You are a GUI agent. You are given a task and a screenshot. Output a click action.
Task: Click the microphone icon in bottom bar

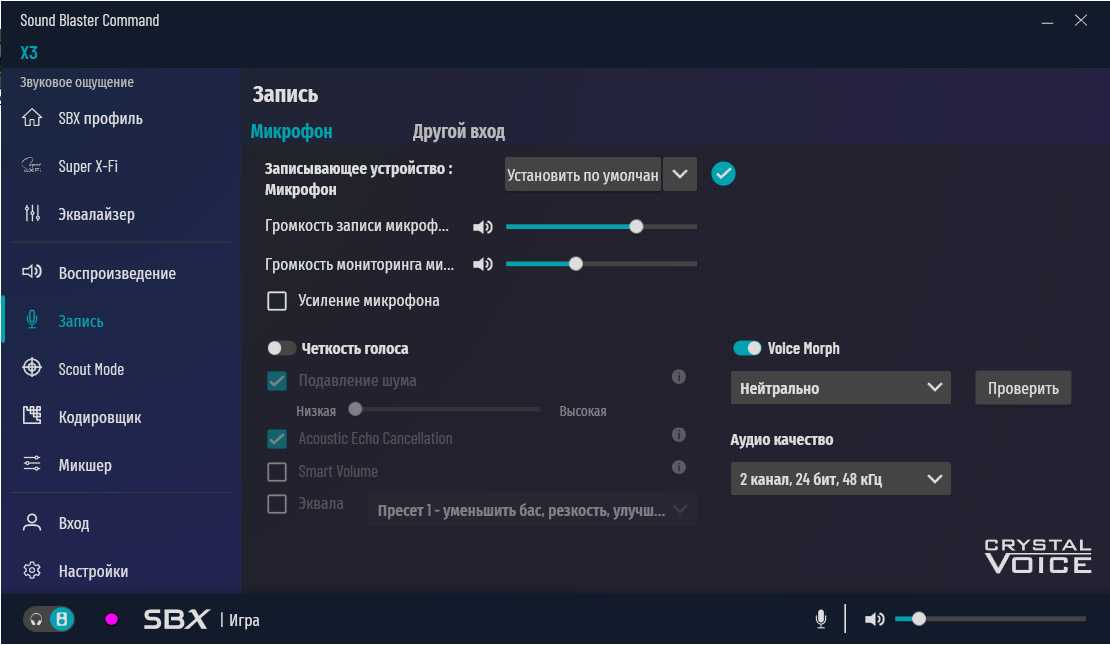coord(821,619)
